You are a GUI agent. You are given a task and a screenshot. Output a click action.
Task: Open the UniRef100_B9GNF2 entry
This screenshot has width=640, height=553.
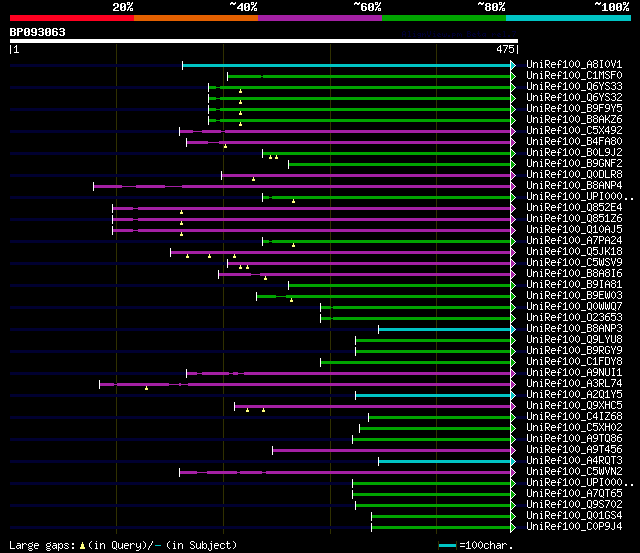574,164
